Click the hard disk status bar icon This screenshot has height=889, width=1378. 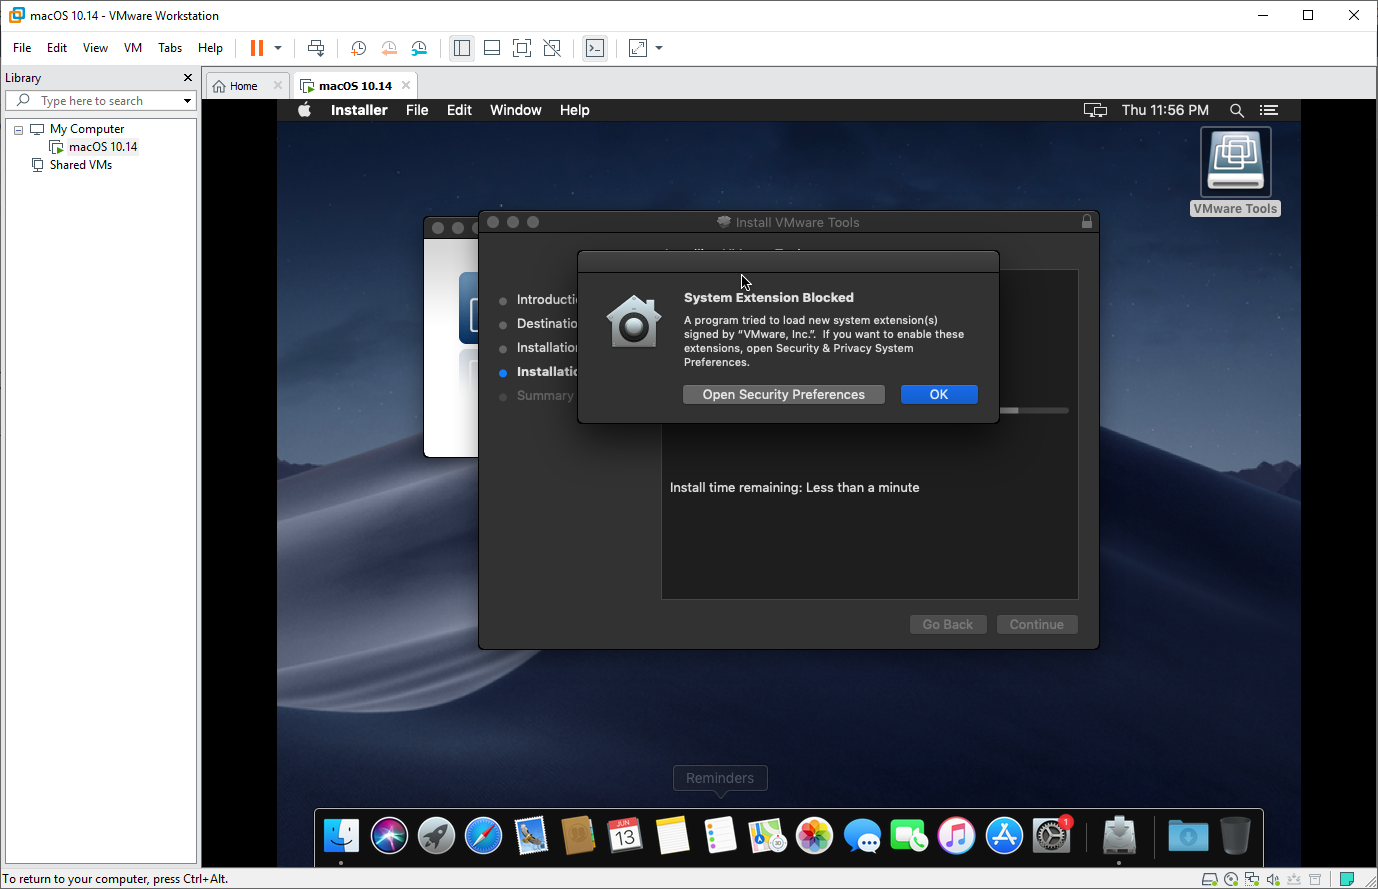pyautogui.click(x=1210, y=878)
